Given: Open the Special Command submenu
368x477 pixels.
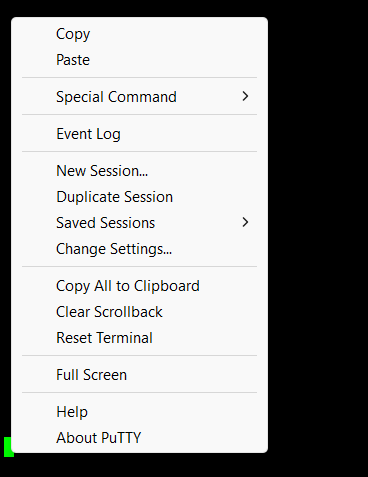Looking at the screenshot, I should click(x=139, y=97).
